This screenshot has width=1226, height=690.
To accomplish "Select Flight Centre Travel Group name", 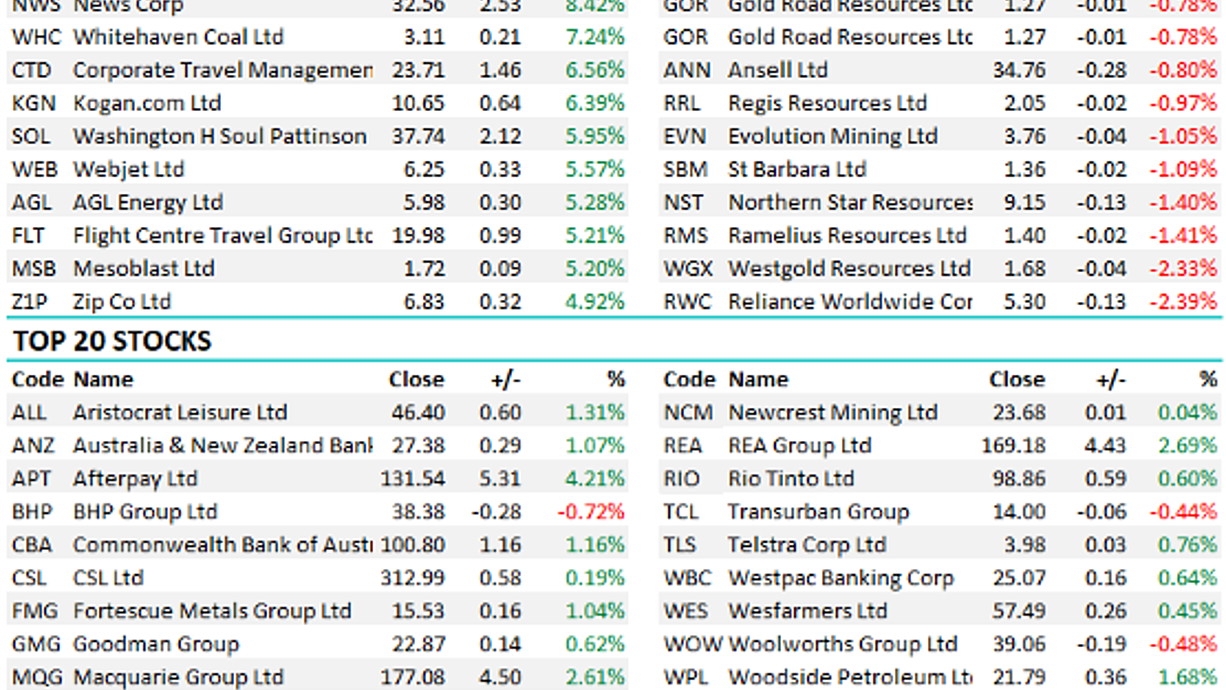I will pos(222,235).
